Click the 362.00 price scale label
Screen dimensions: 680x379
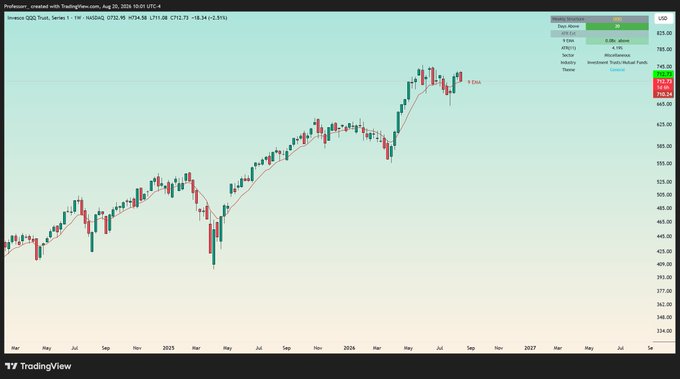pyautogui.click(x=664, y=304)
